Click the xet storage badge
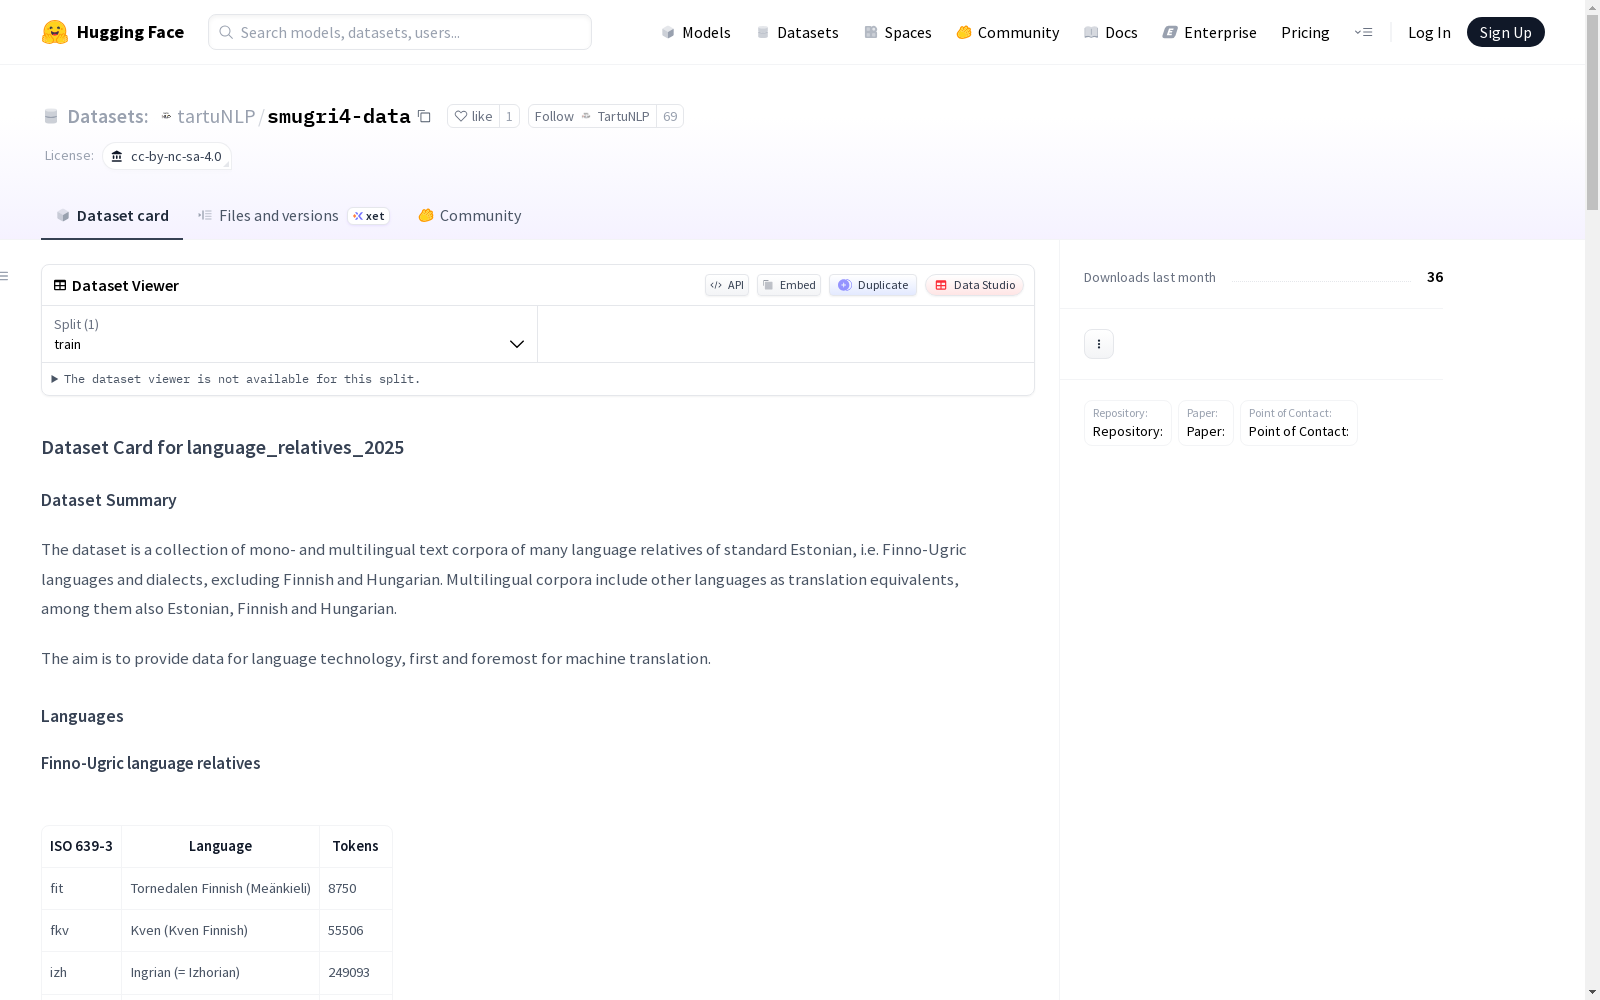1600x1000 pixels. pyautogui.click(x=368, y=216)
